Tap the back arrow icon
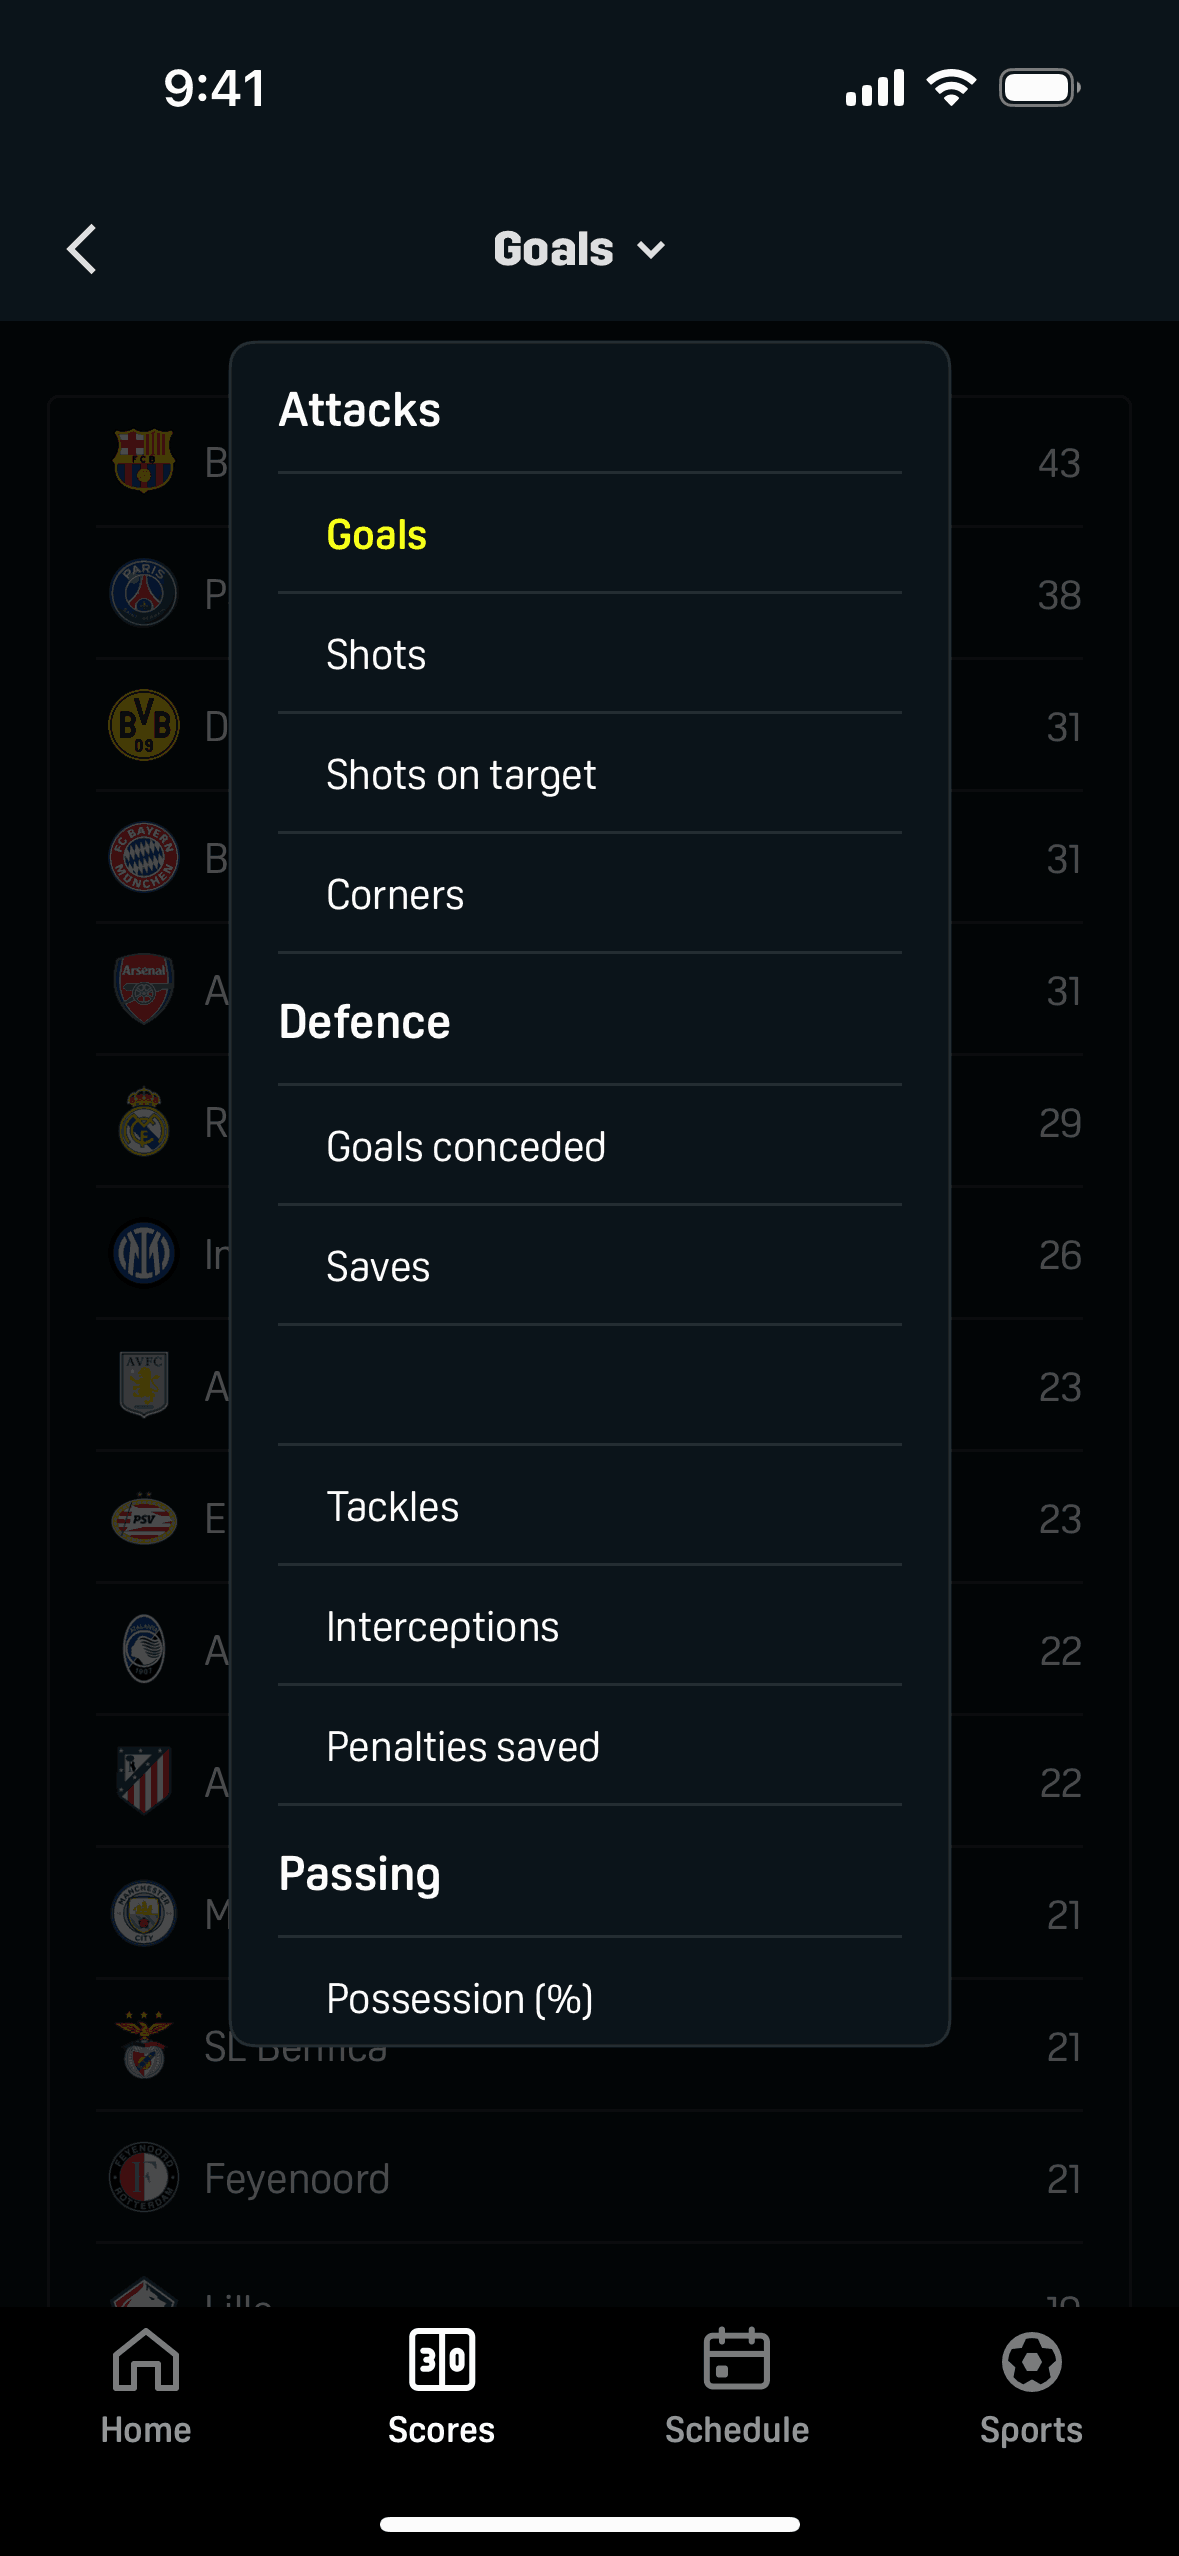Viewport: 1179px width, 2556px height. [x=82, y=249]
